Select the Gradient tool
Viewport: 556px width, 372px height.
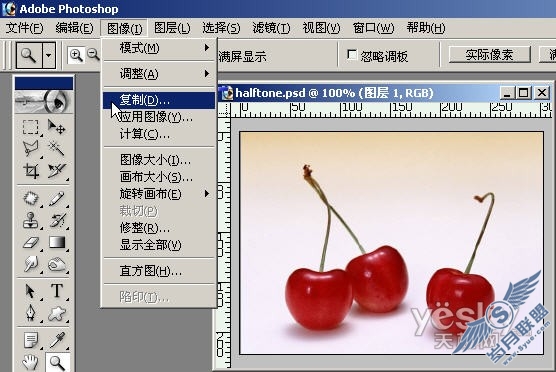click(x=56, y=243)
